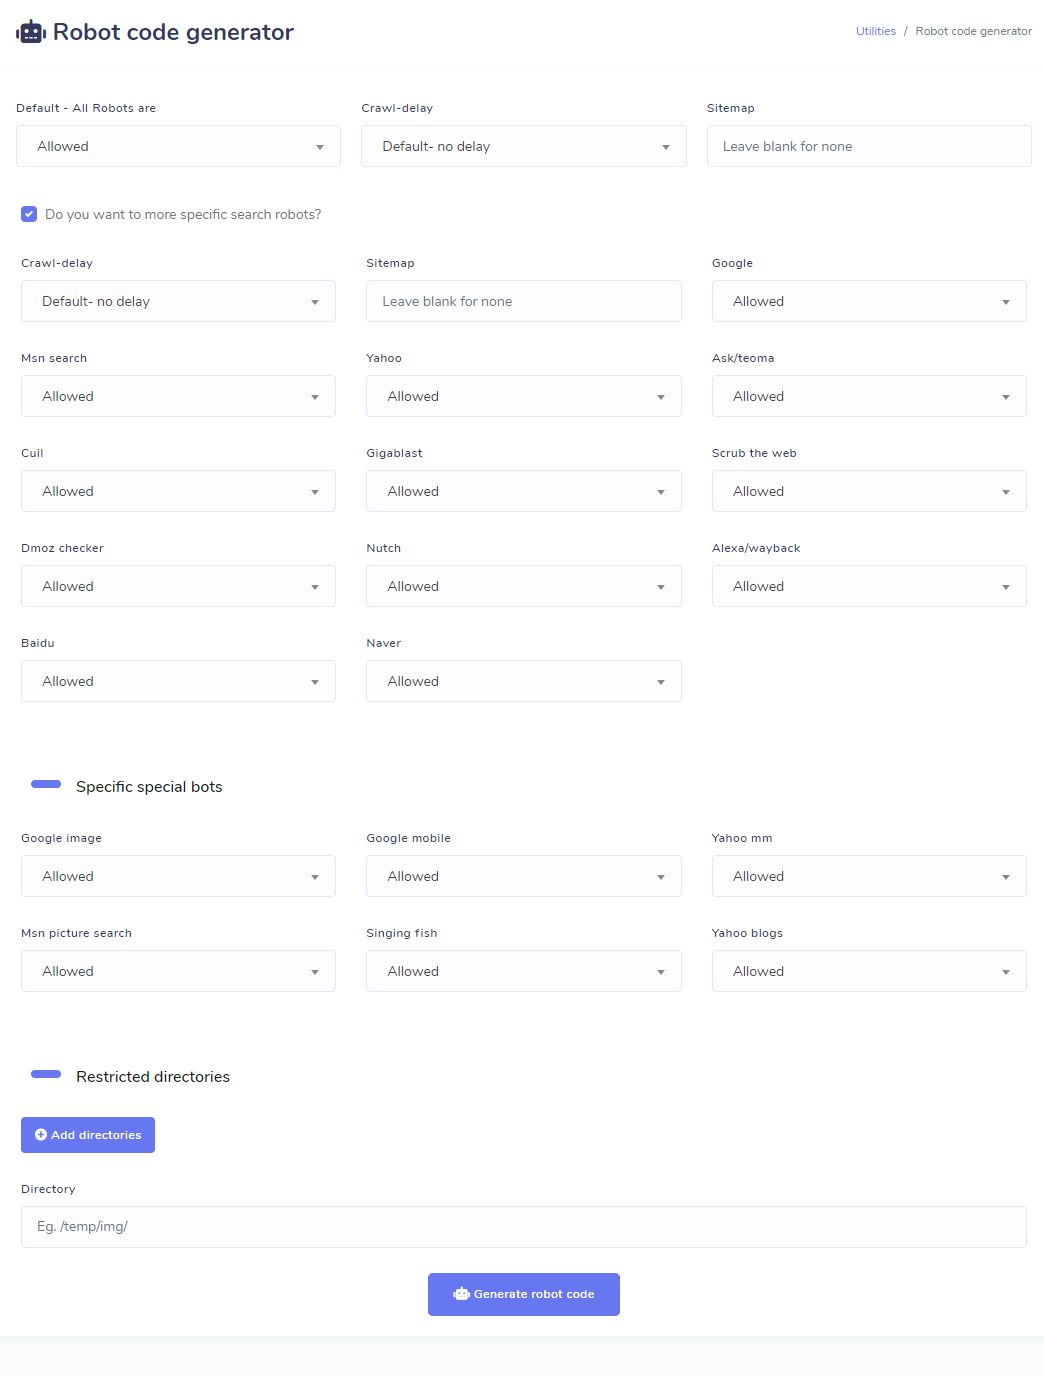The width and height of the screenshot is (1044, 1376).
Task: Click robot icon on Generate robot code button
Action: point(461,1294)
